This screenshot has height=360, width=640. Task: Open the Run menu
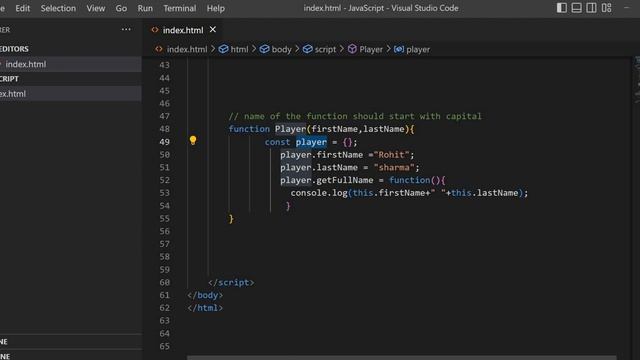point(145,8)
